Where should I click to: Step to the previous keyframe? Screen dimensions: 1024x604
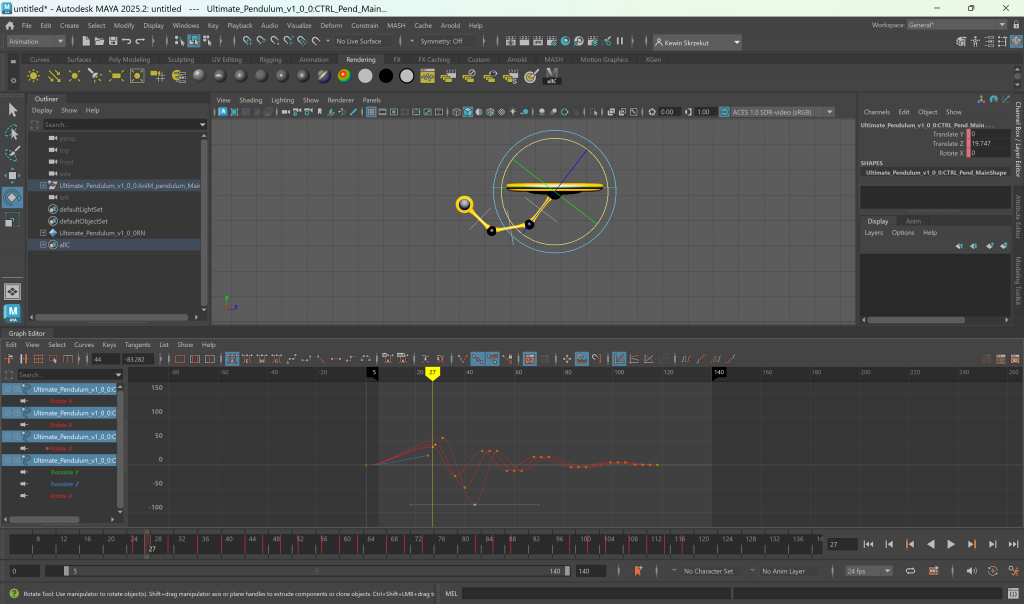click(x=910, y=544)
